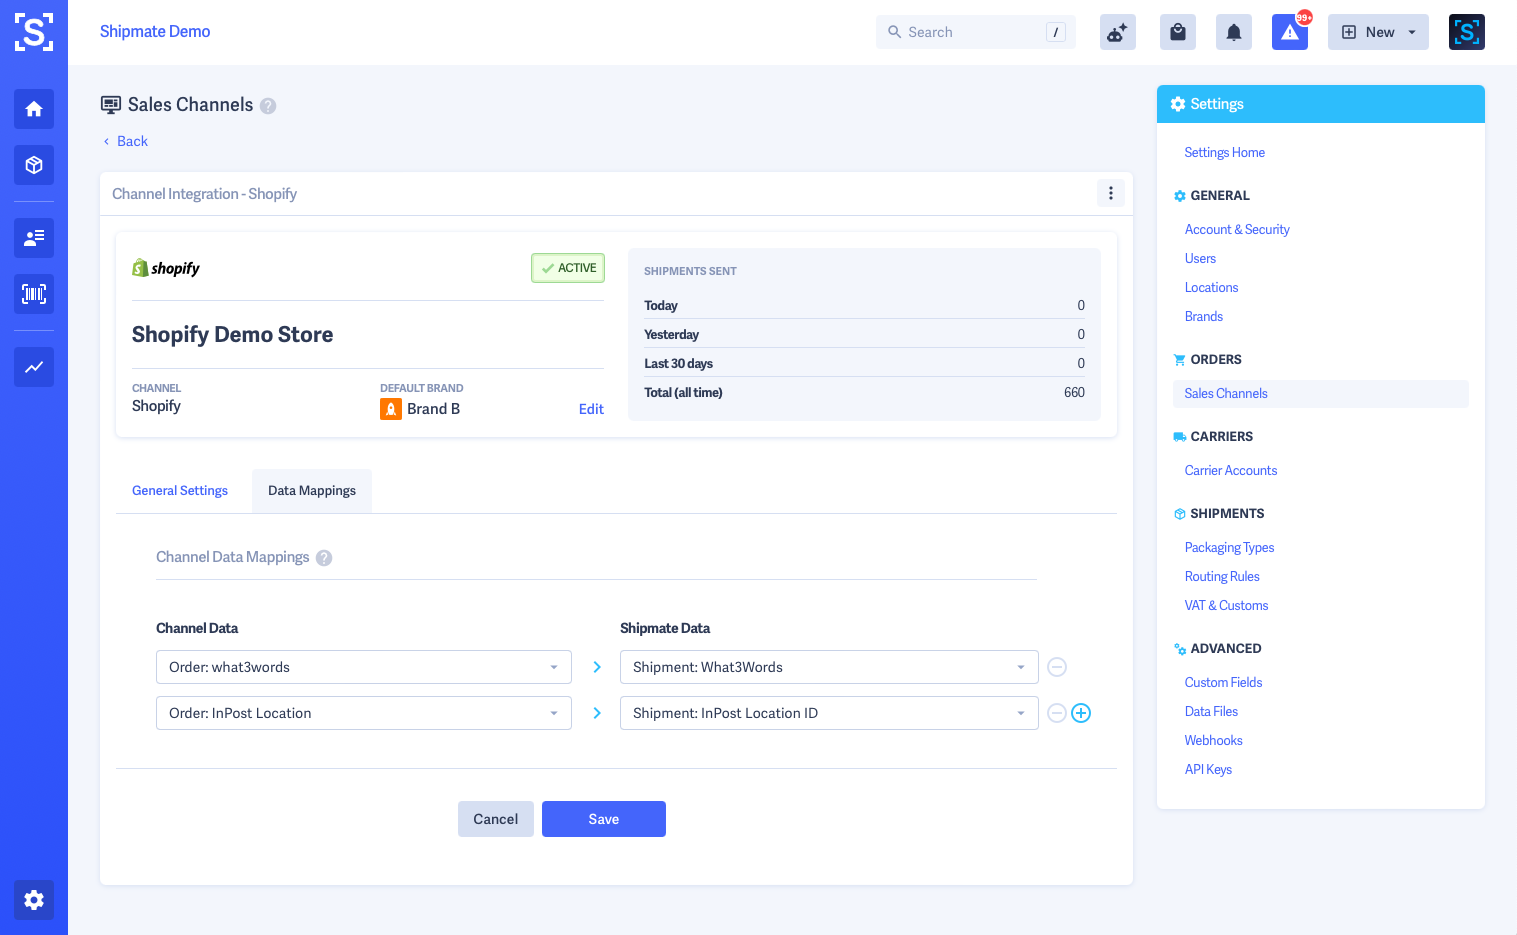Select the Data Mappings tab

pyautogui.click(x=311, y=490)
